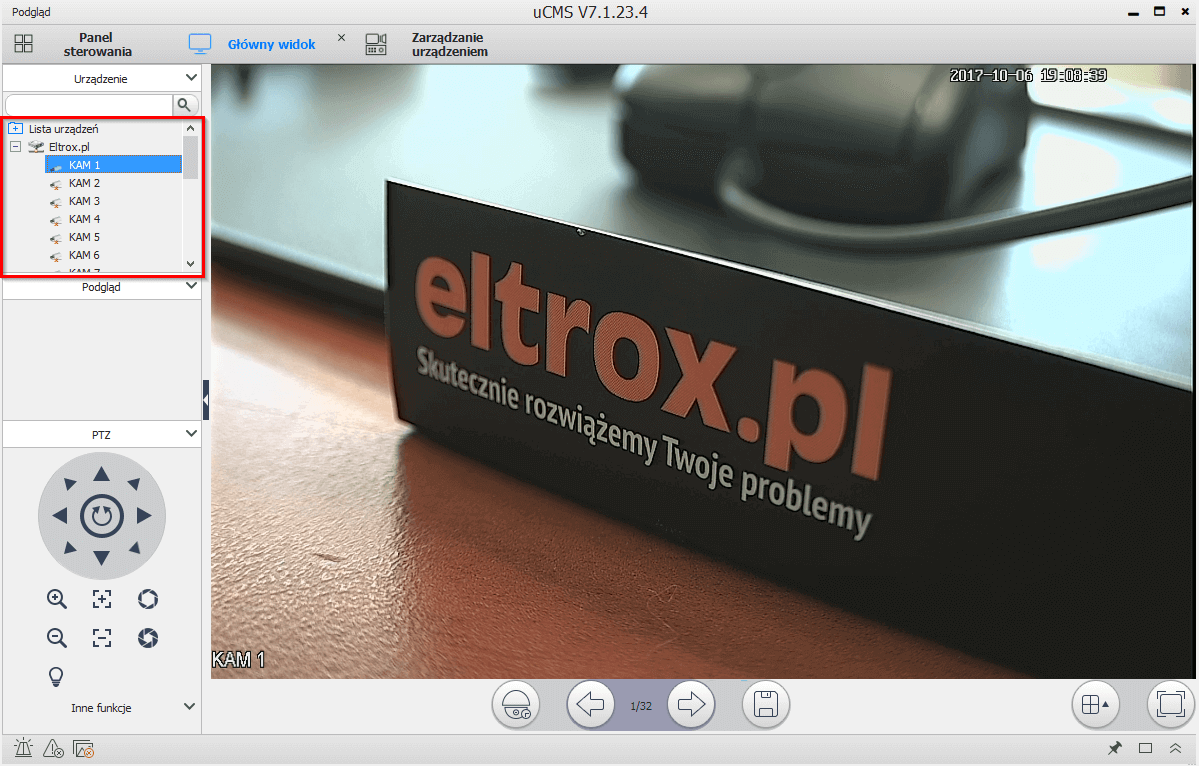1199x766 pixels.
Task: Click the dome camera button below video
Action: pos(516,705)
